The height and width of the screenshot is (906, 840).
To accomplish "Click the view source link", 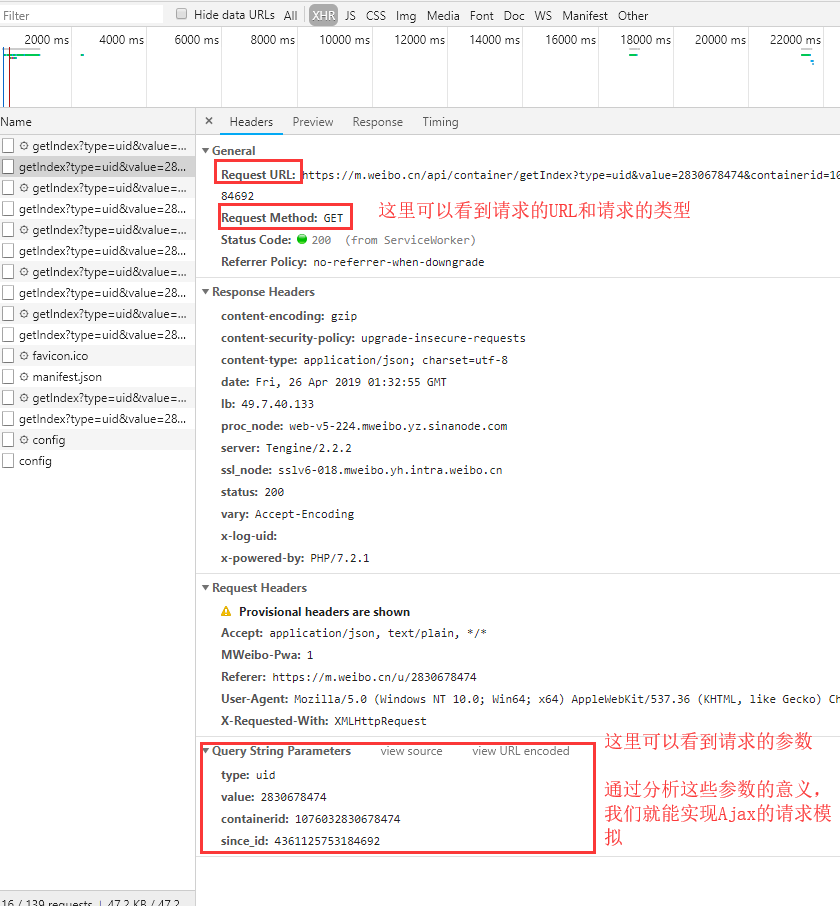I will click(x=411, y=751).
